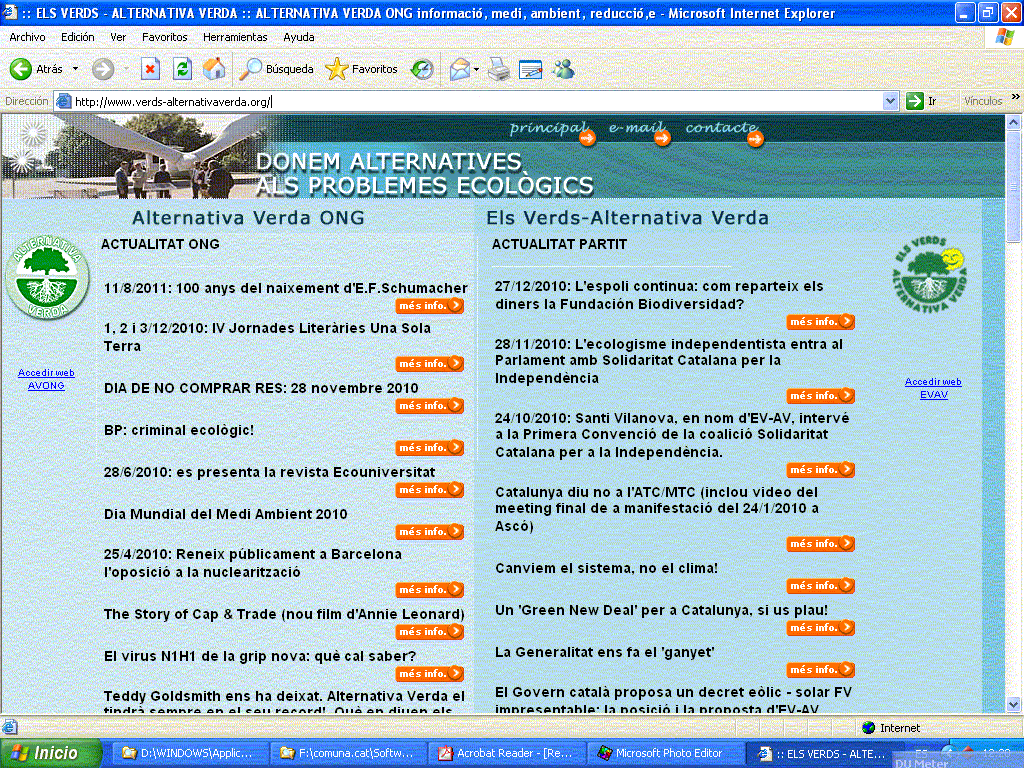This screenshot has height=768, width=1024.
Task: Expand the mail icon dropdown arrow
Action: [x=476, y=69]
